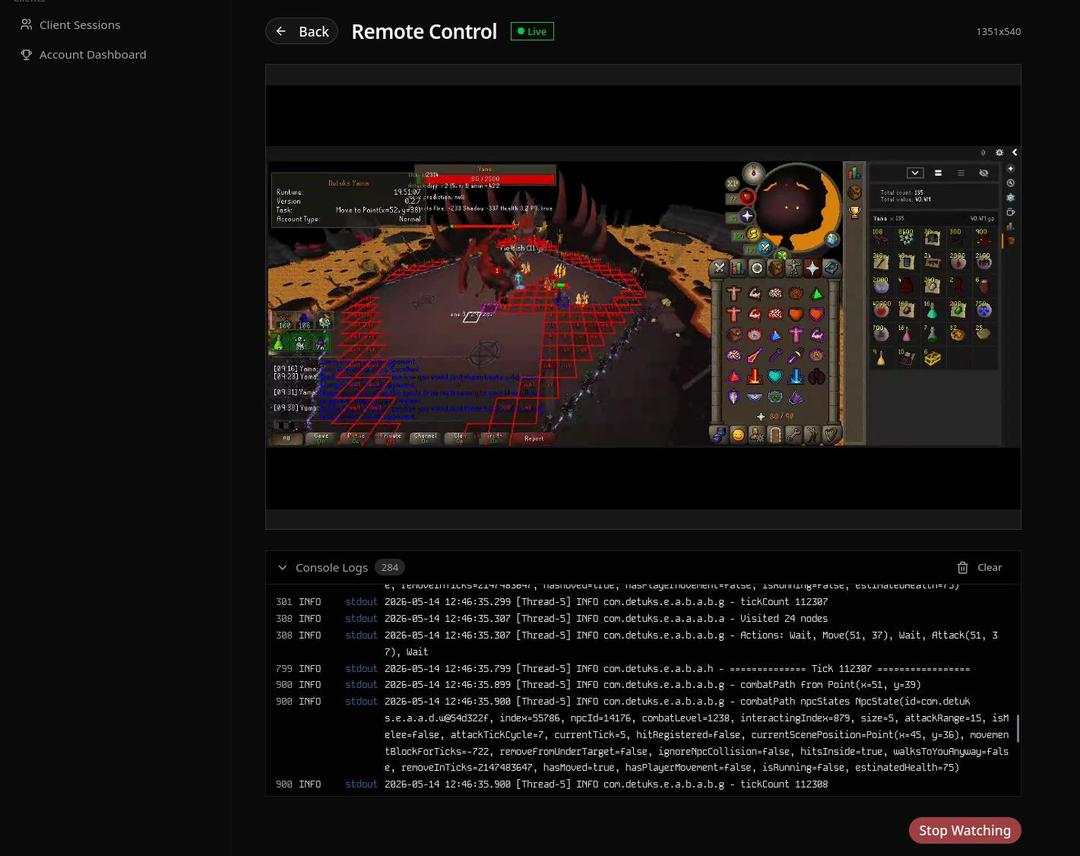Image resolution: width=1080 pixels, height=856 pixels.
Task: Select the Private chat tab
Action: 391,438
